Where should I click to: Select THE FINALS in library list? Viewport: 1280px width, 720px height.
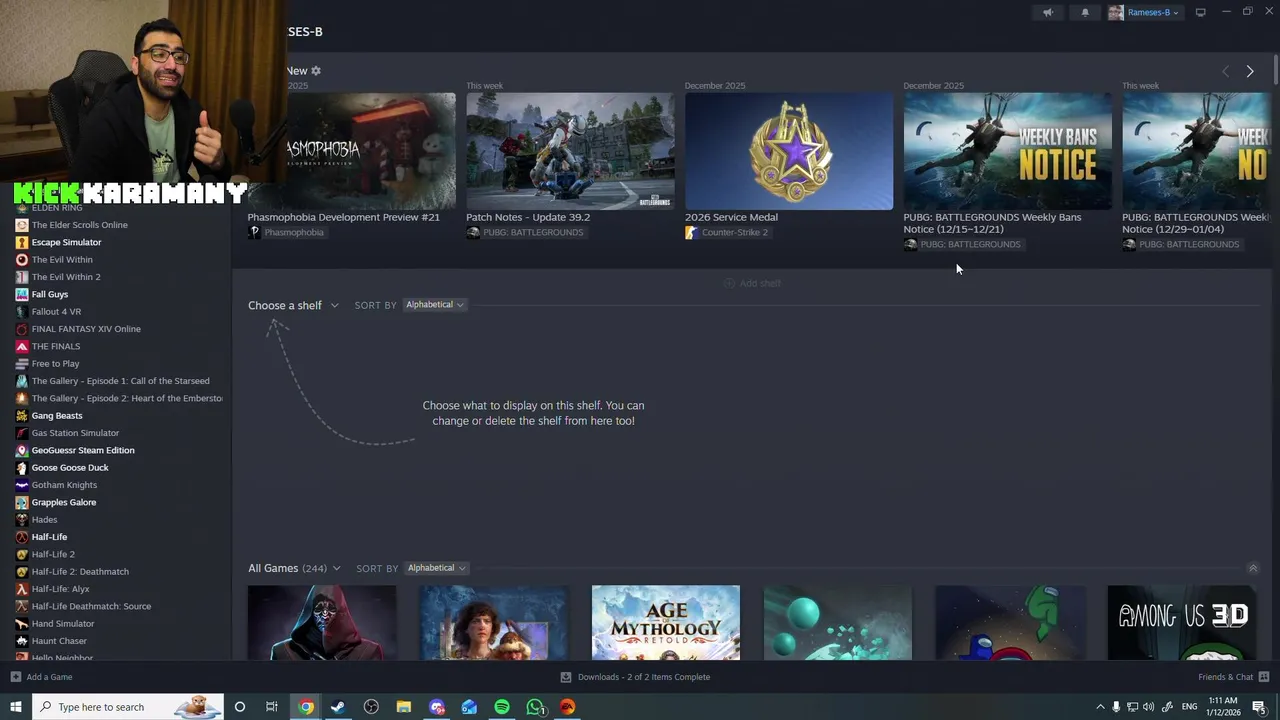point(56,346)
